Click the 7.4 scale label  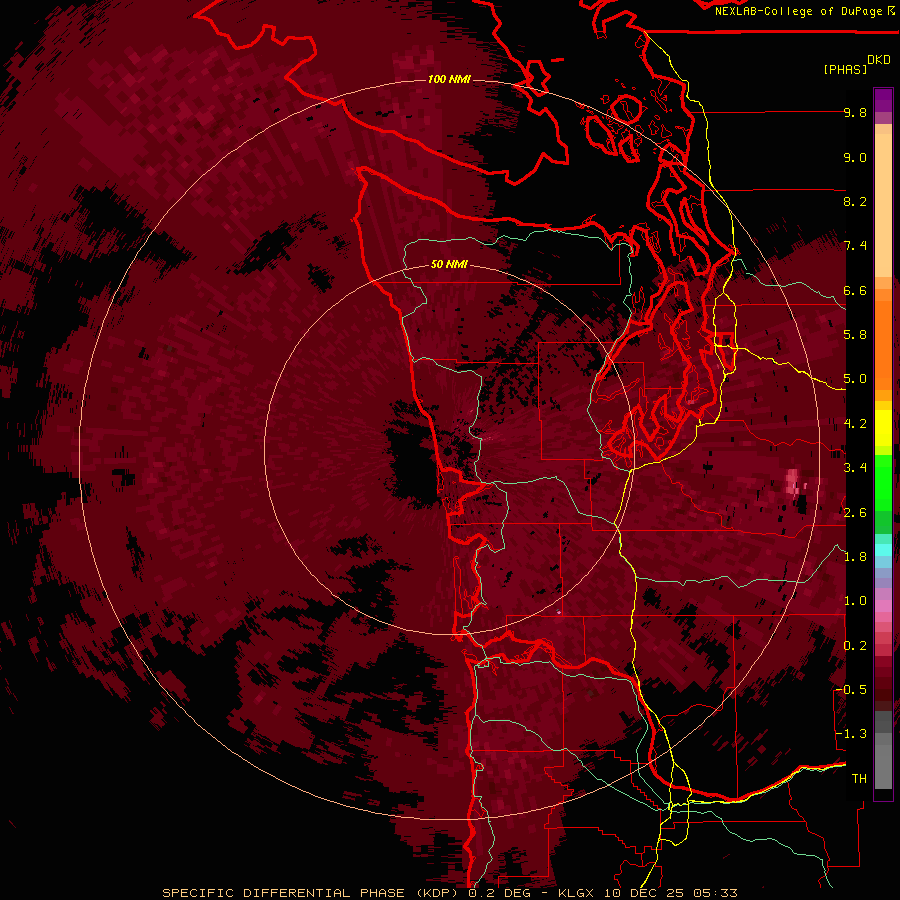855,246
